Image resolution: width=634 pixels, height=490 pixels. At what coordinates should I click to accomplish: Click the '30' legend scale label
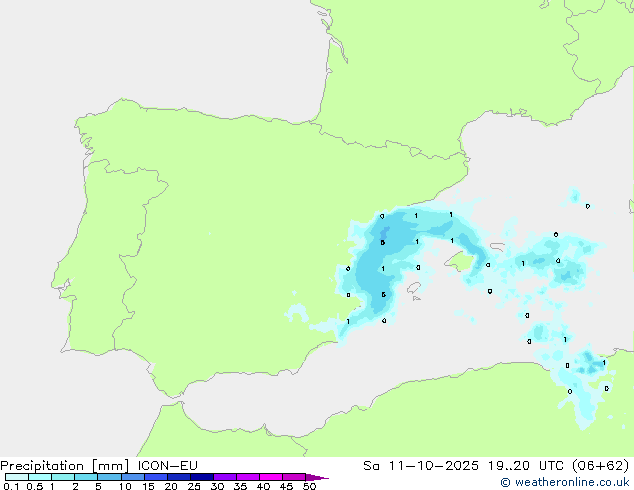(217, 486)
